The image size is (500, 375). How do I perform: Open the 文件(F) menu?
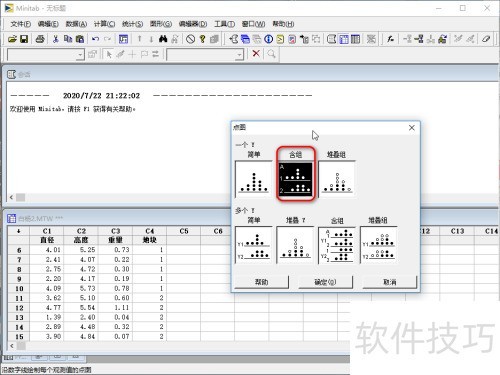pos(20,24)
